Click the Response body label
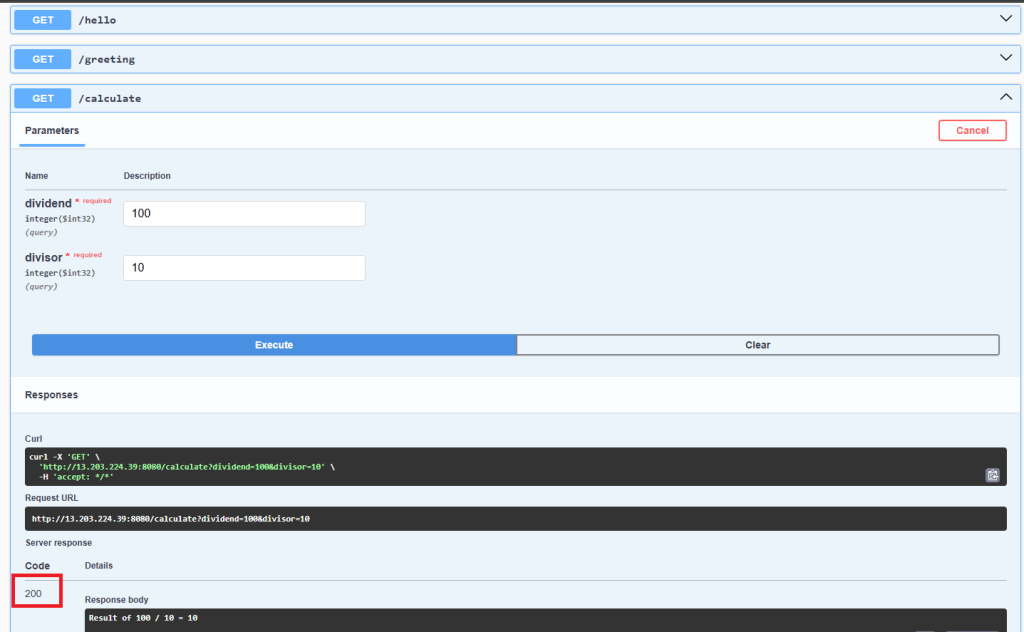This screenshot has width=1024, height=632. (x=116, y=599)
